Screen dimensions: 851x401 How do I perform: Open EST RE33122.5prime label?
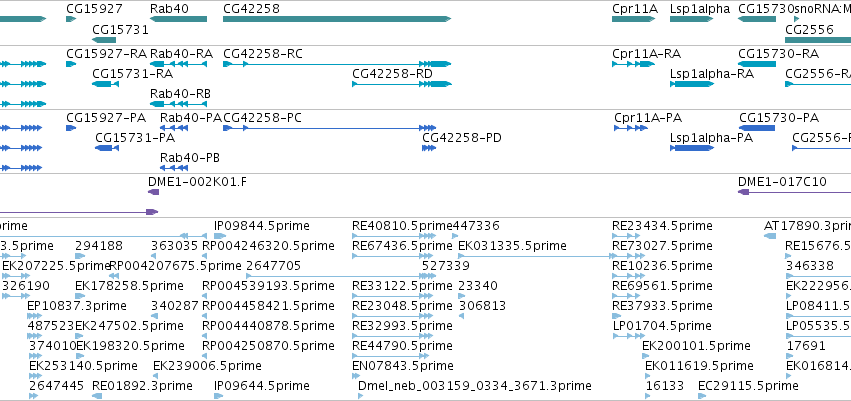[x=402, y=286]
